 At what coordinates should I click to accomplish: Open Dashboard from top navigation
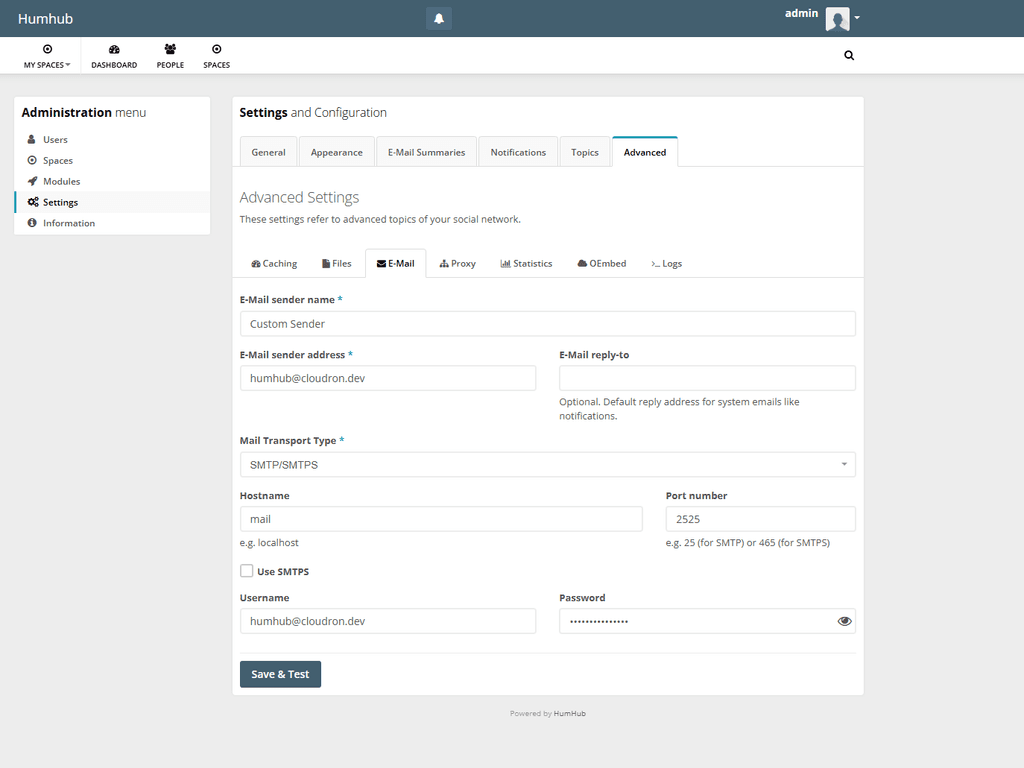[114, 56]
